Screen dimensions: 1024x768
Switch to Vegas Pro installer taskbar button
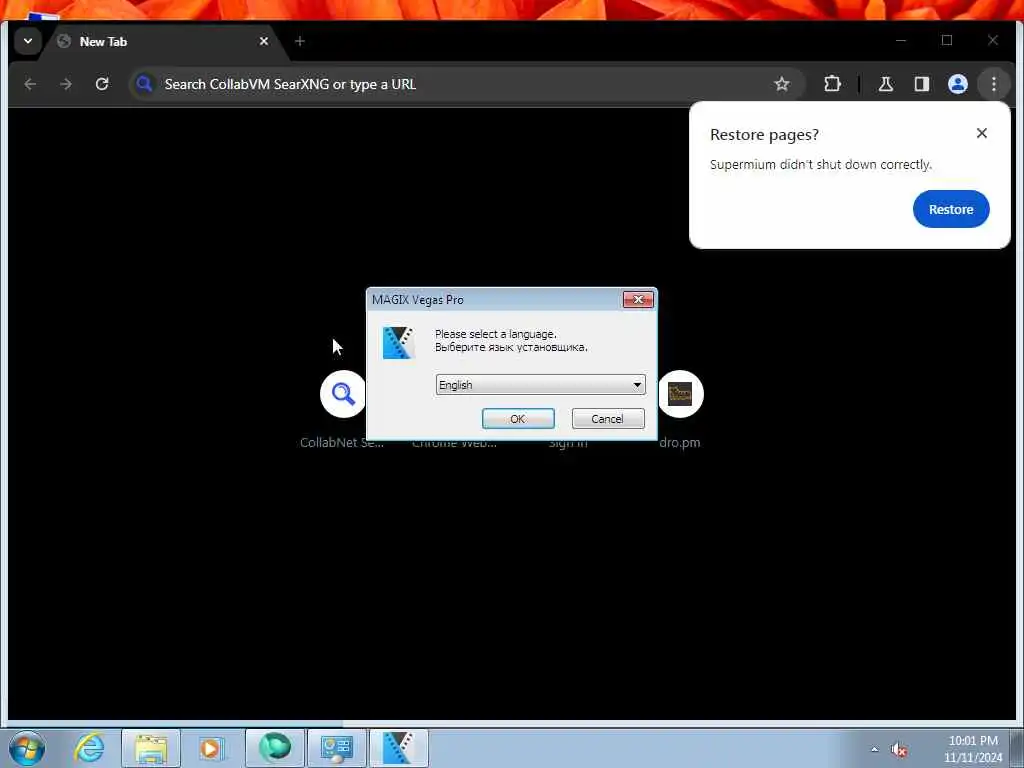pos(398,748)
